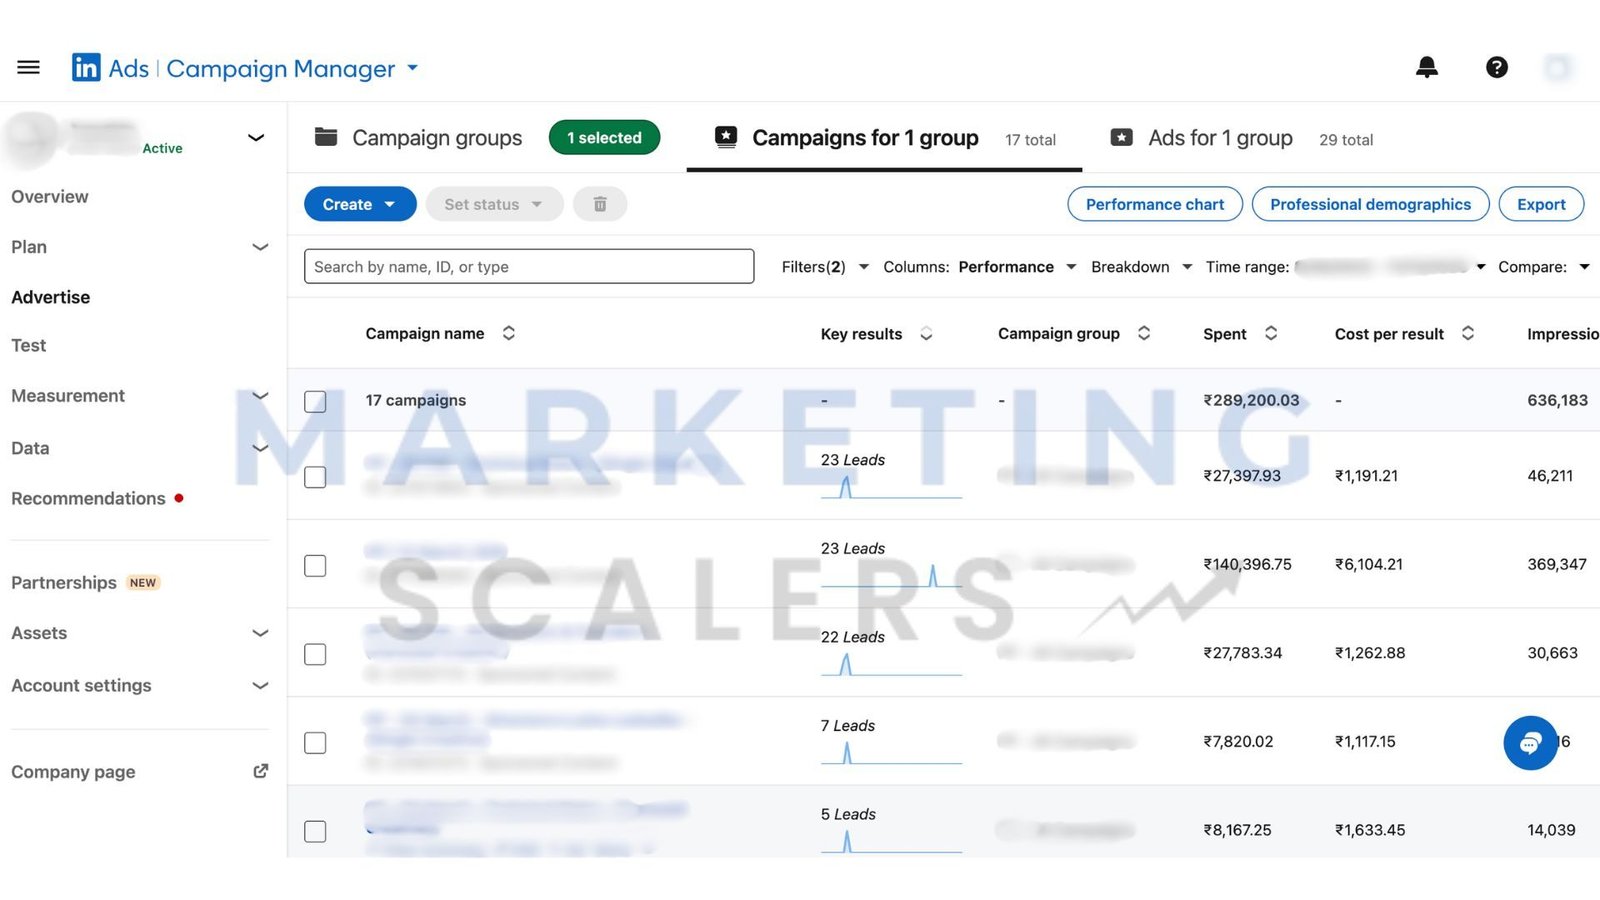Image resolution: width=1600 pixels, height=900 pixels.
Task: Switch to the Campaign groups tab
Action: coord(437,137)
